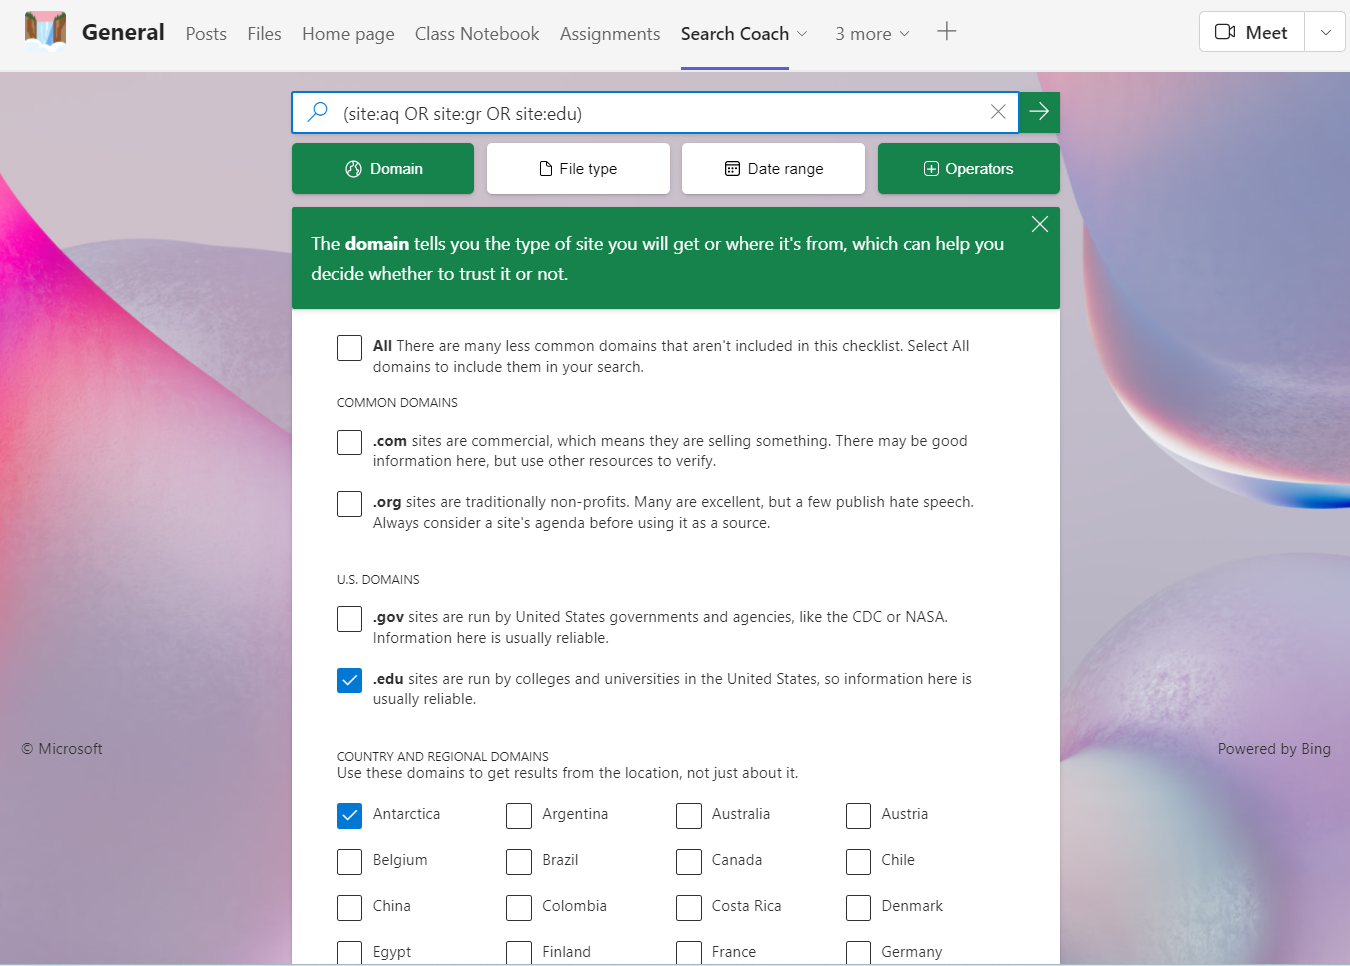Uncheck the Antarctica checkbox
The image size is (1350, 966).
pyautogui.click(x=349, y=816)
